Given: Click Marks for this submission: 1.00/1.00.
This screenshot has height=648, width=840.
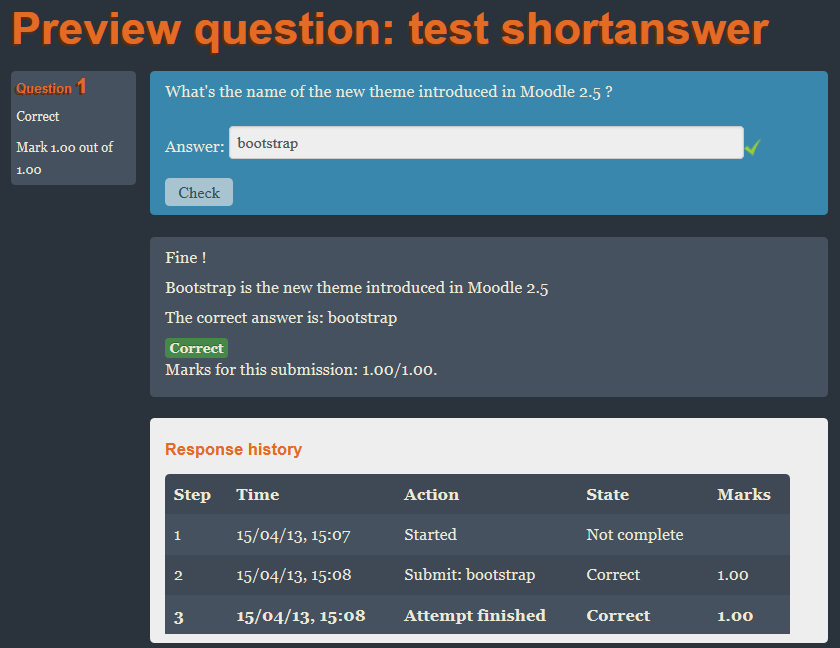Looking at the screenshot, I should (x=301, y=370).
